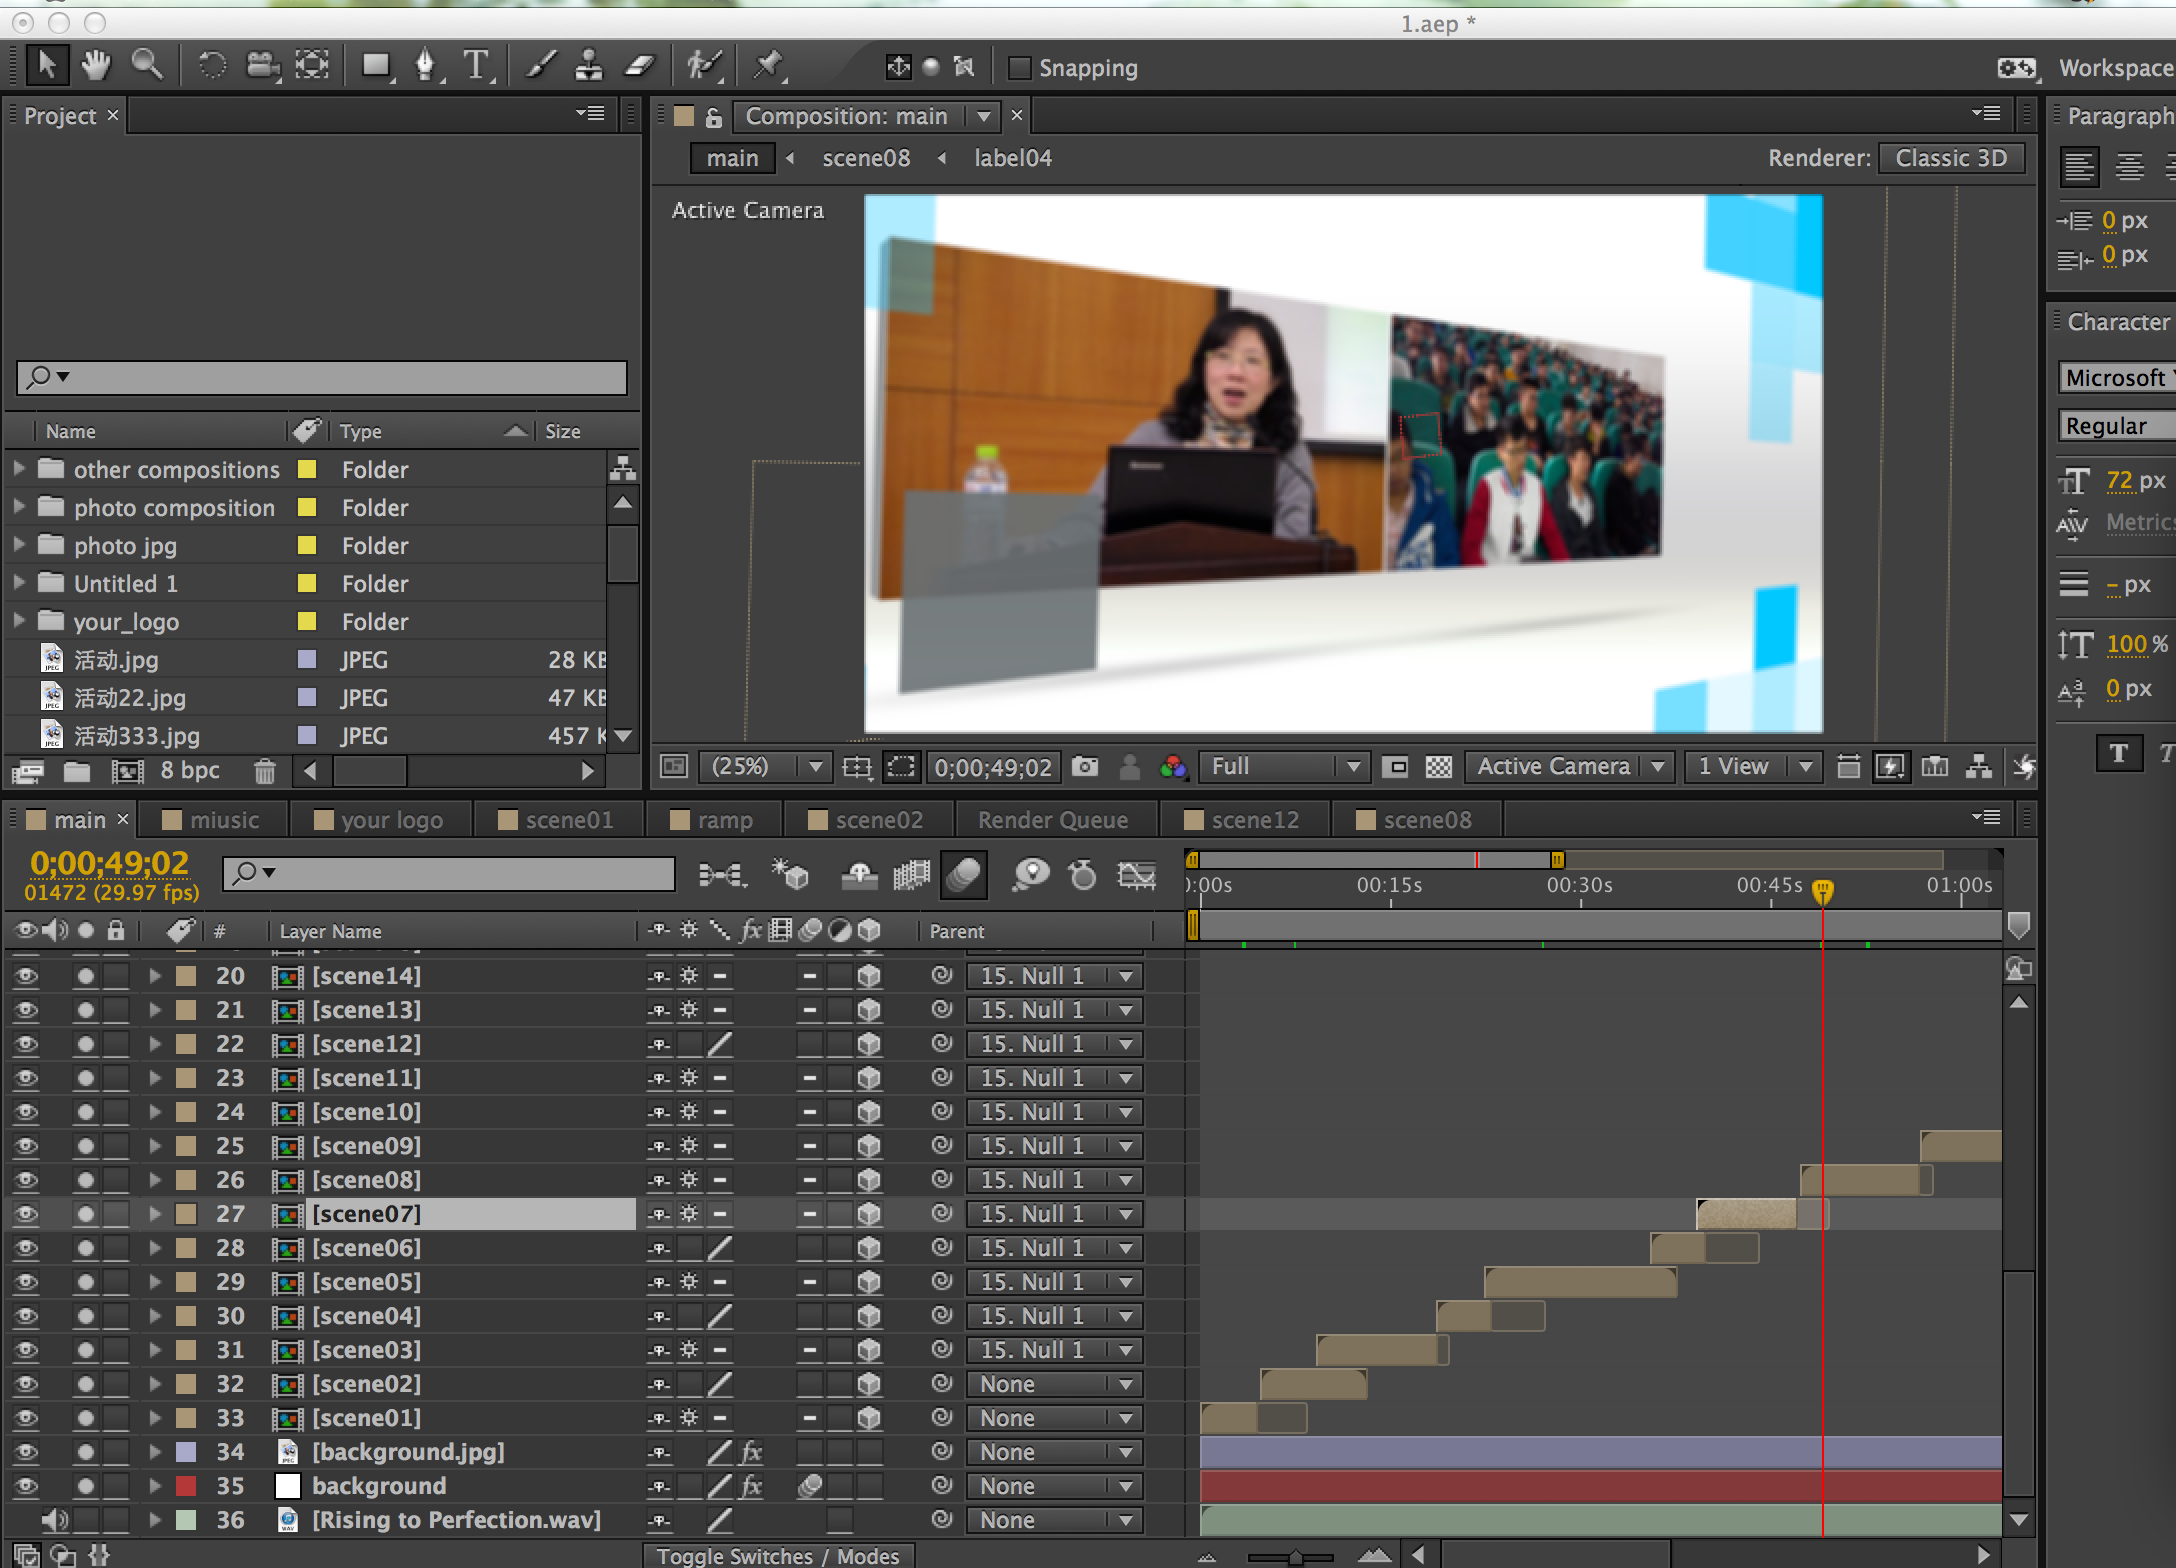The height and width of the screenshot is (1568, 2176).
Task: Select the Pen tool
Action: click(x=425, y=66)
